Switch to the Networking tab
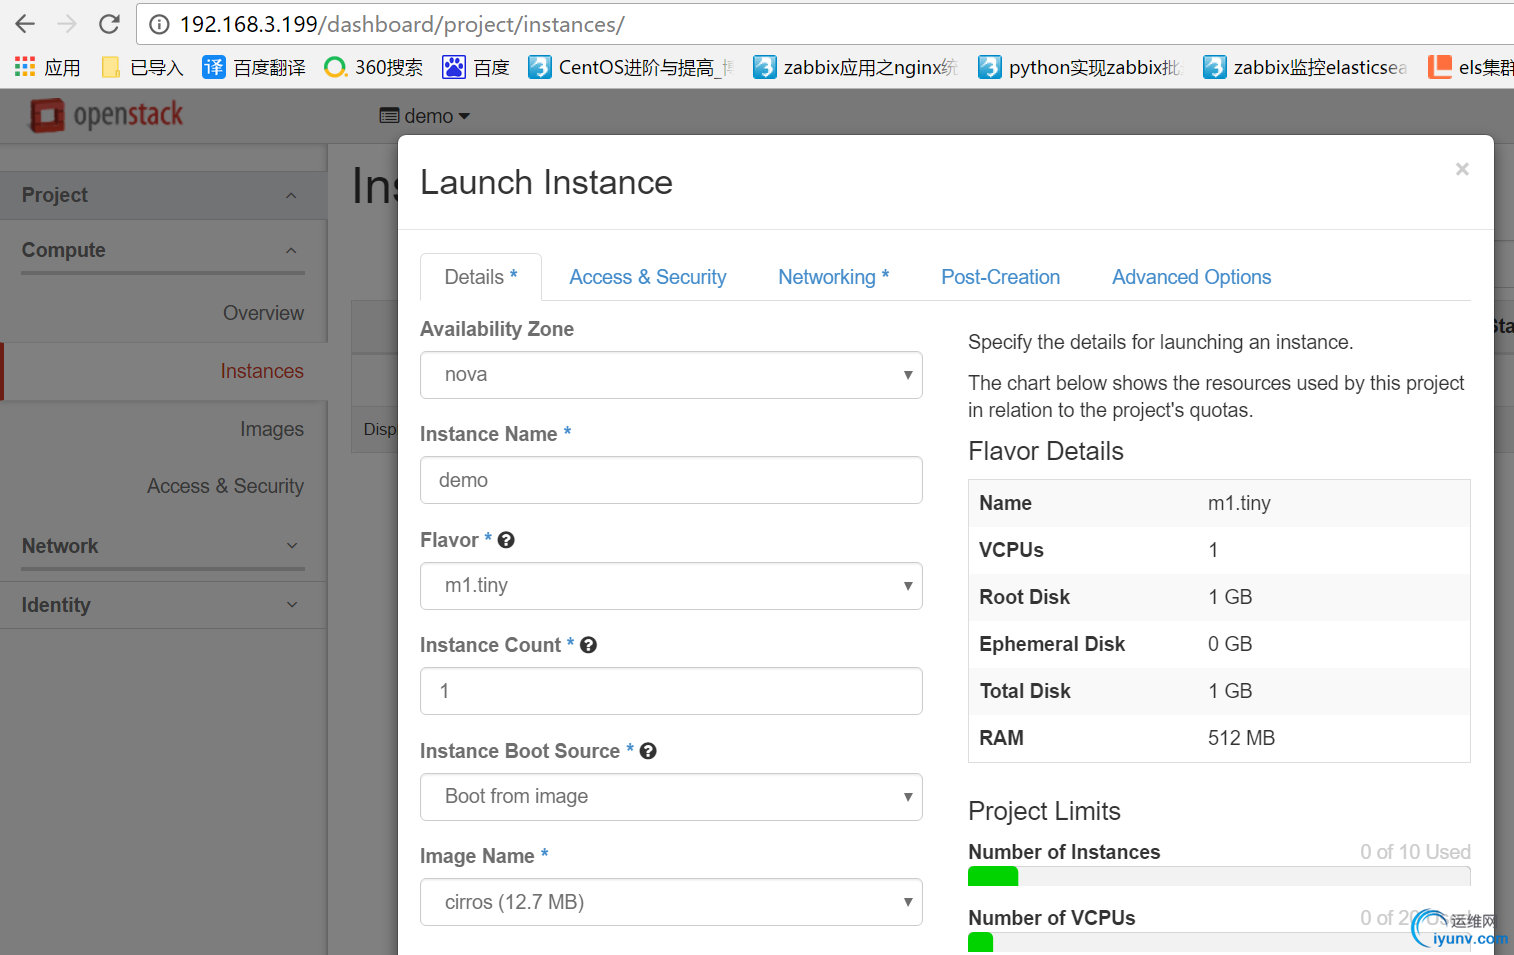The width and height of the screenshot is (1514, 955). click(833, 277)
